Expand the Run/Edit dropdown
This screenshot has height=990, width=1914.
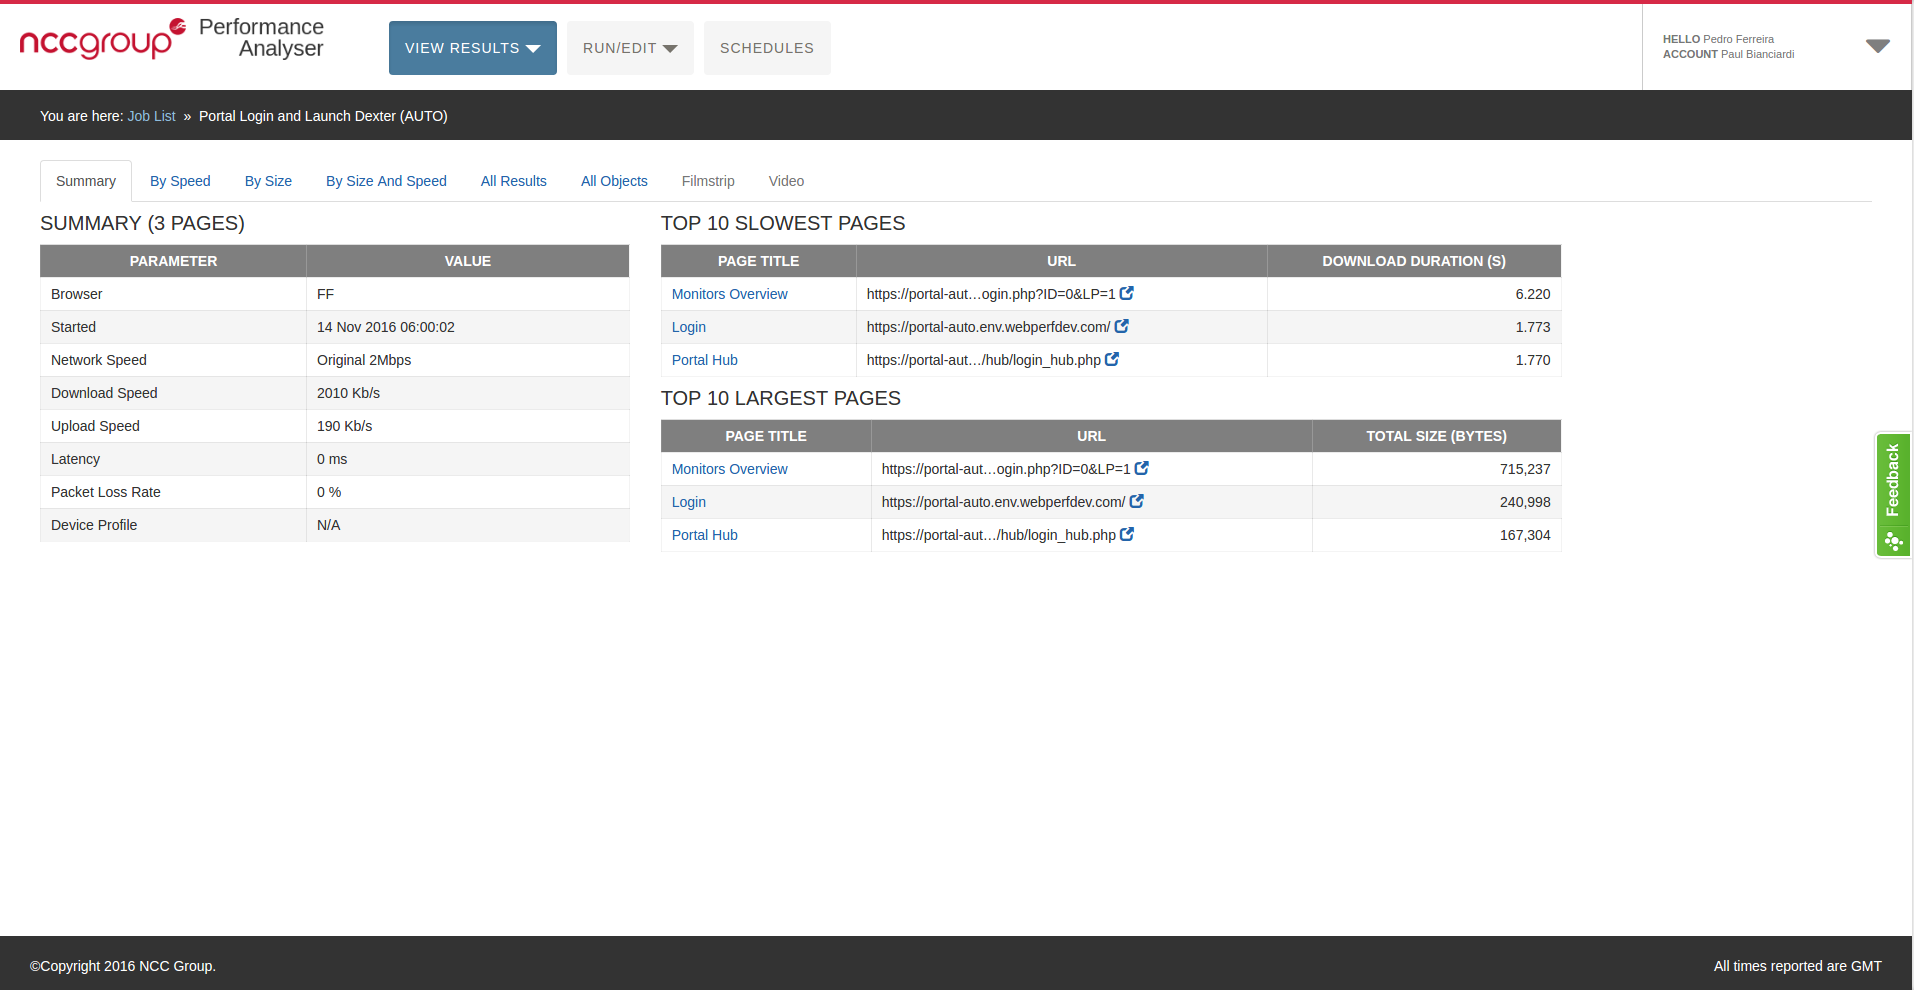coord(630,48)
